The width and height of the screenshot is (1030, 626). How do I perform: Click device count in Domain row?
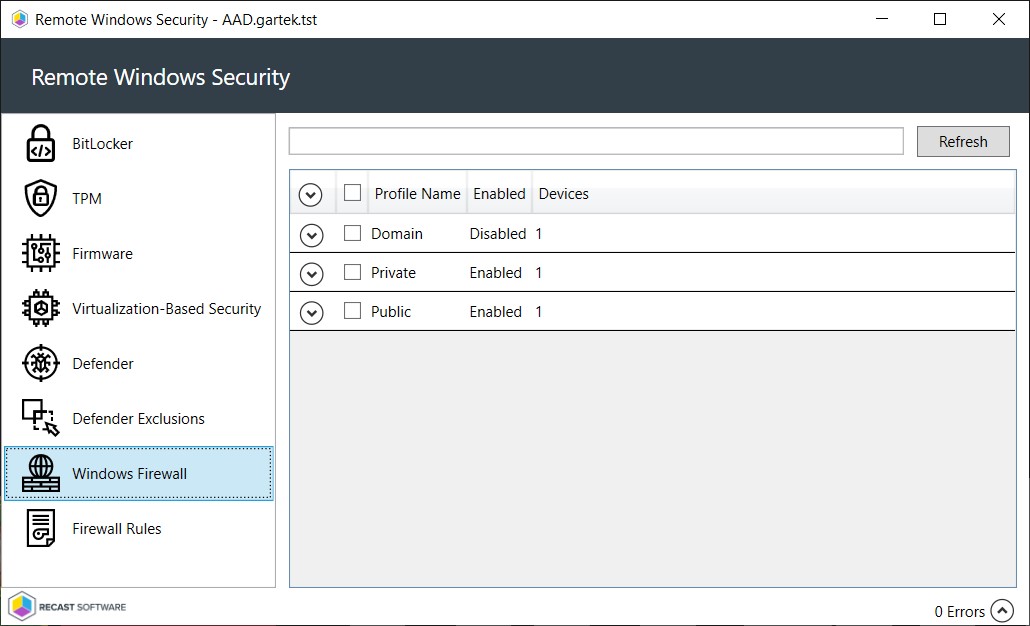539,234
